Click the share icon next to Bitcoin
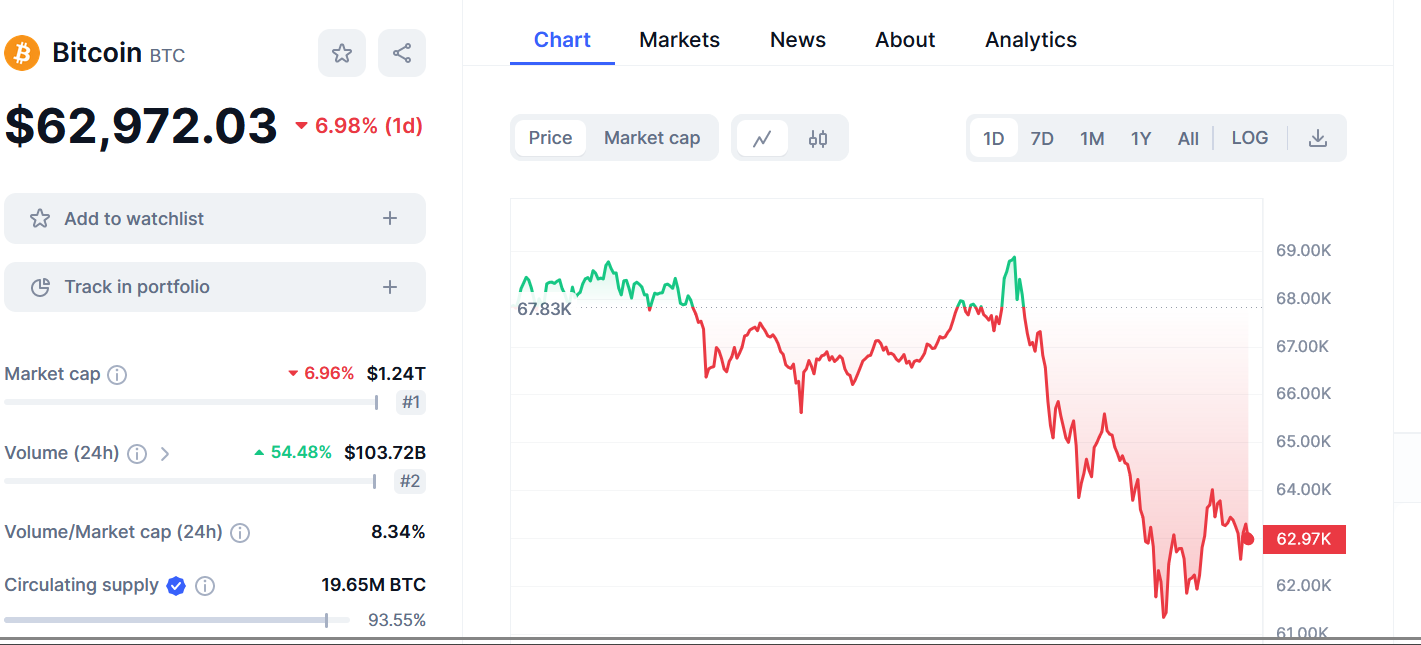 pos(402,53)
